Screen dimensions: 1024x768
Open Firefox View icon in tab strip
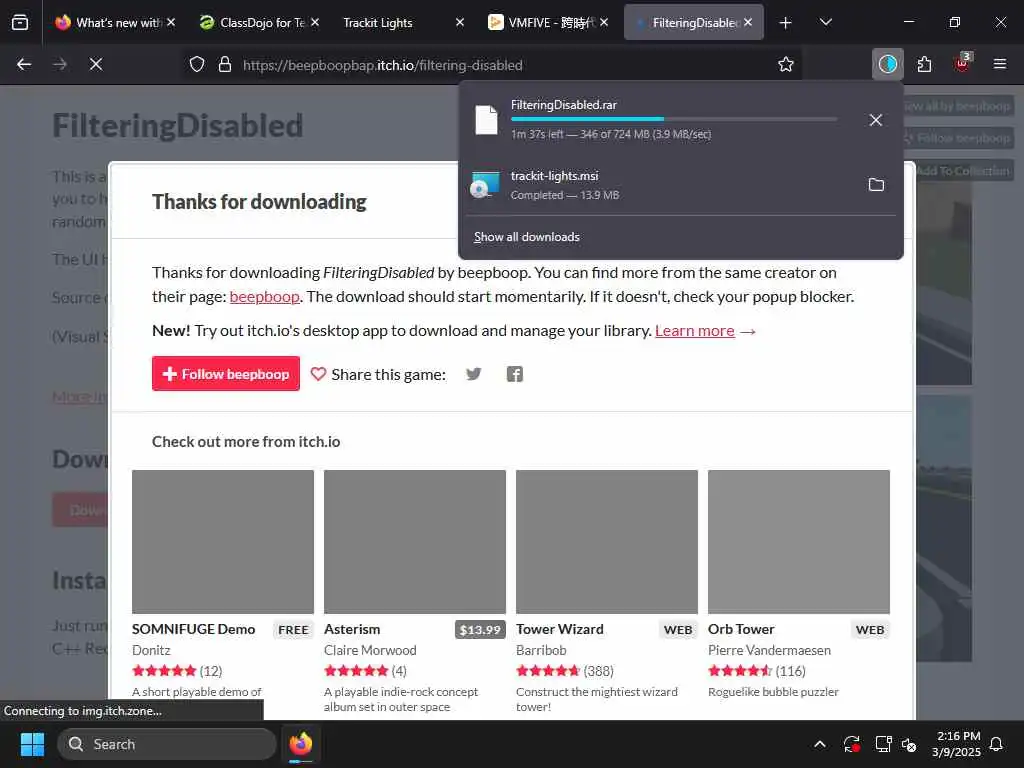(x=20, y=22)
